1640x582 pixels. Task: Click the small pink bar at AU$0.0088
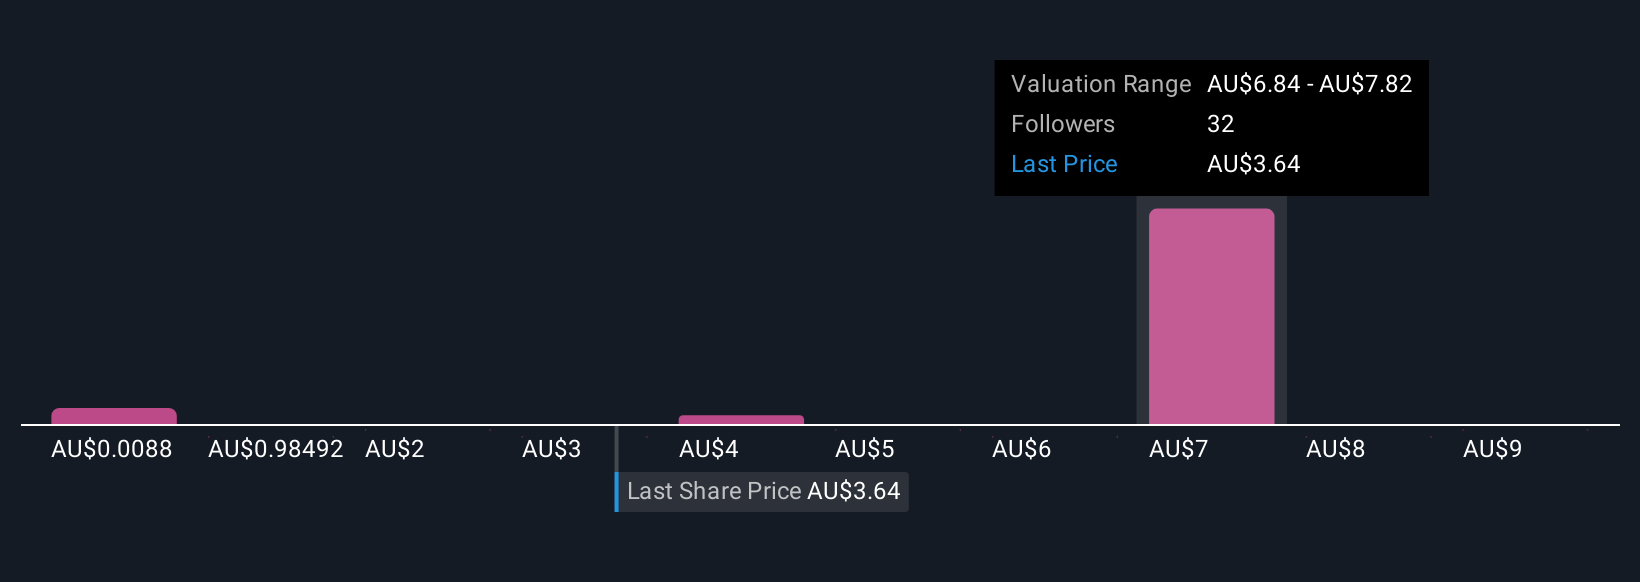click(114, 416)
